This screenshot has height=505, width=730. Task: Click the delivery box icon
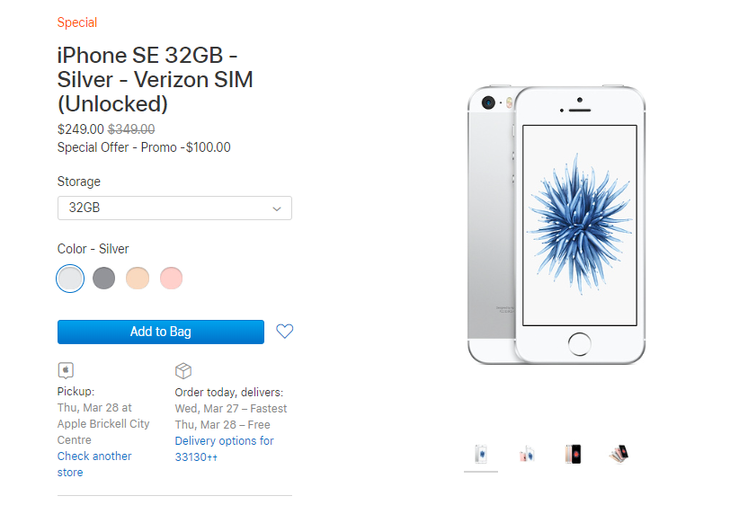click(x=183, y=370)
